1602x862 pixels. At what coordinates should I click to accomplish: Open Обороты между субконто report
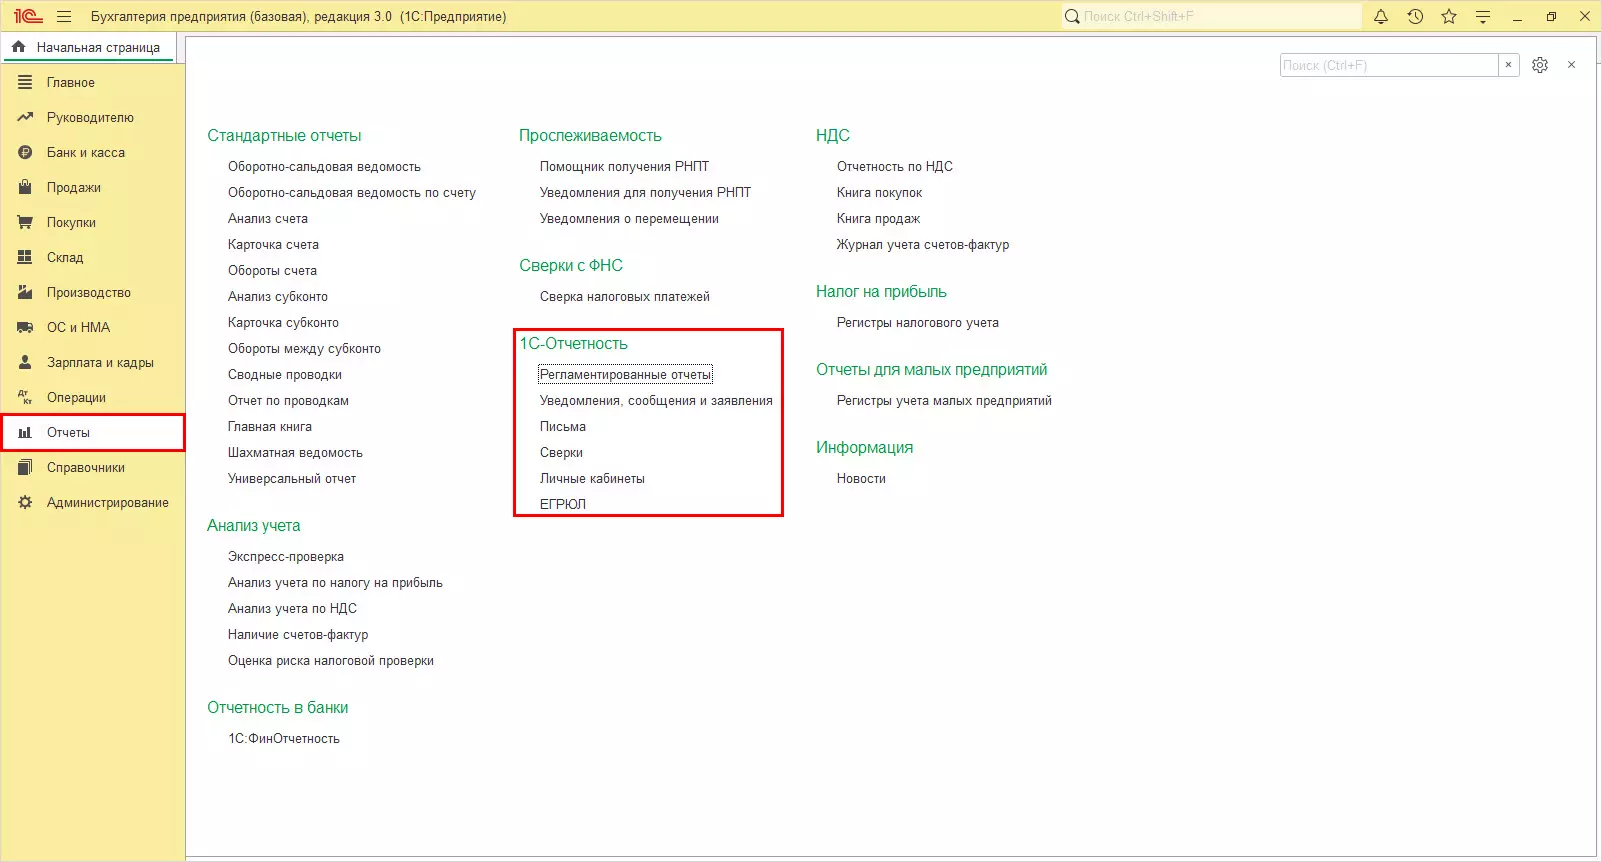[x=304, y=348]
